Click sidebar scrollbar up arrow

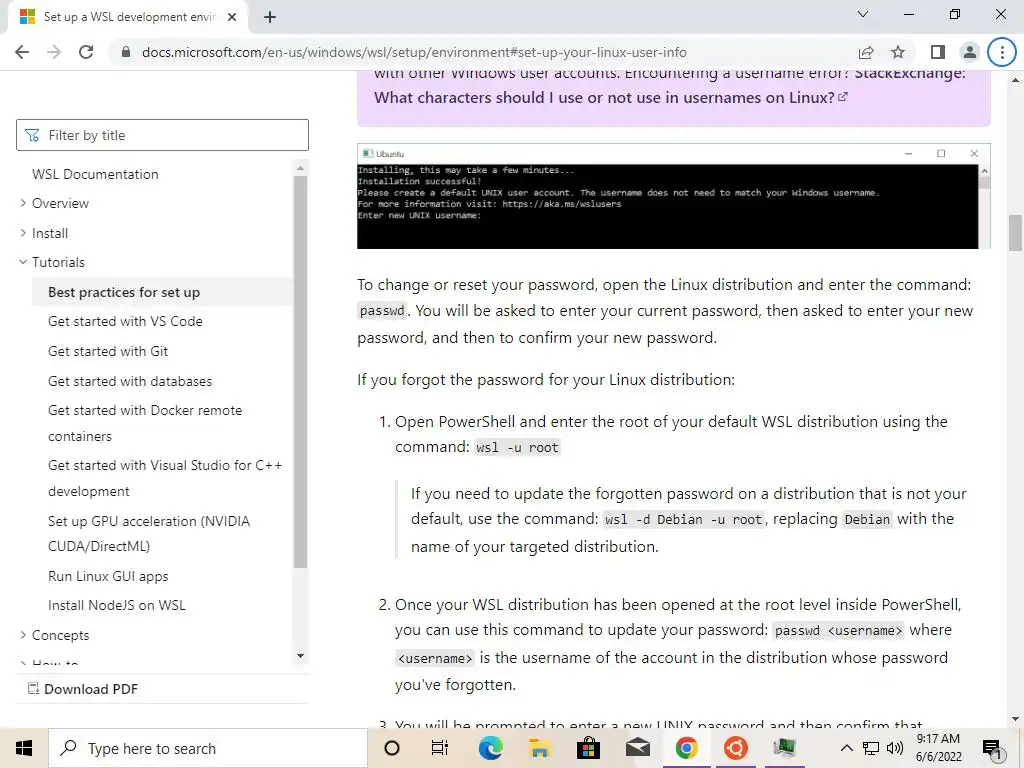pyautogui.click(x=300, y=168)
